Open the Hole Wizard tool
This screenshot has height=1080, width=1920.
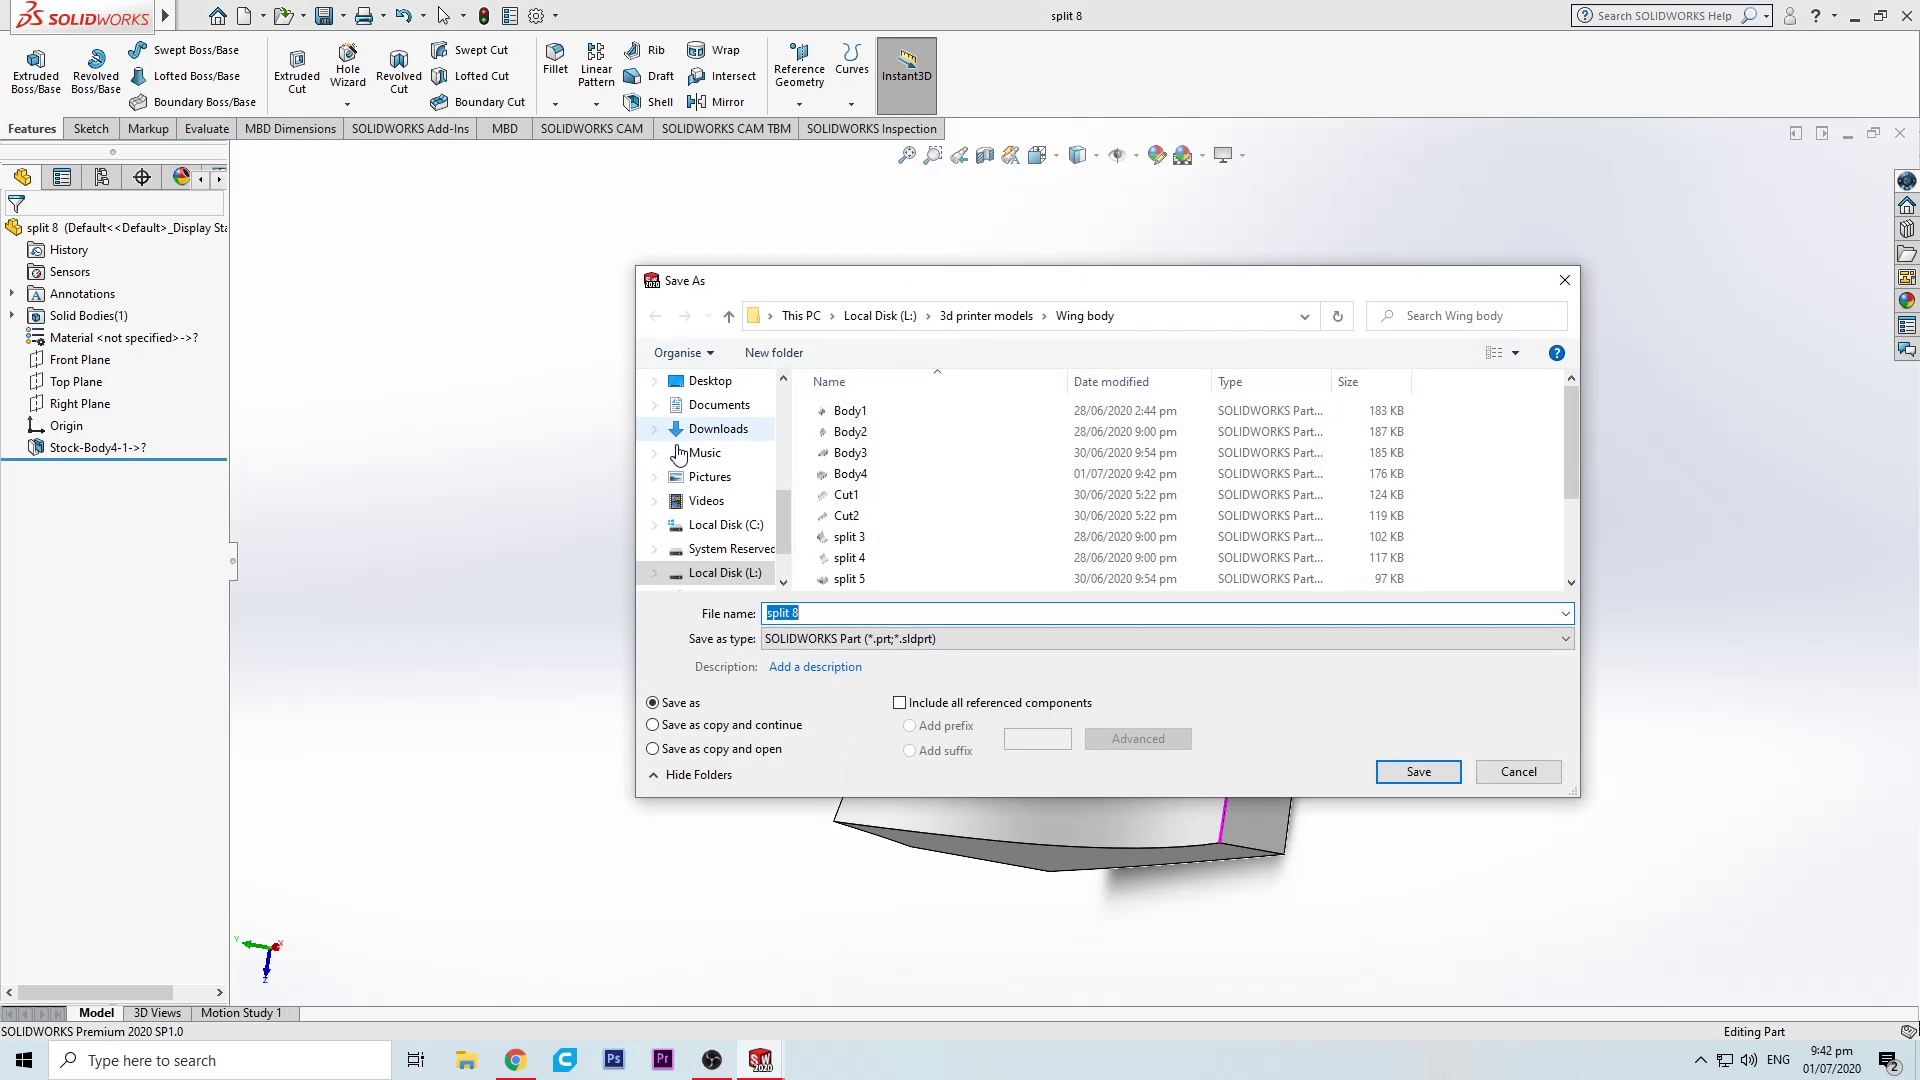(348, 66)
